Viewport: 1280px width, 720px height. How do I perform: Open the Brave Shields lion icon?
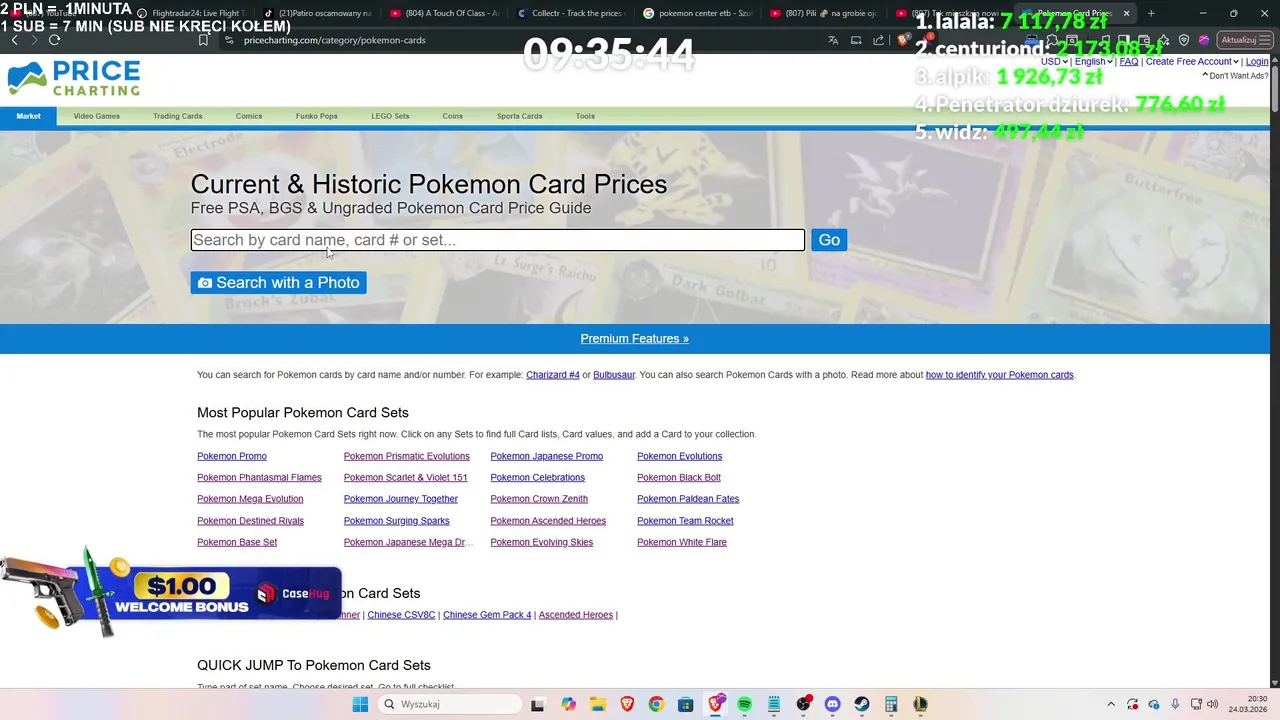[903, 40]
